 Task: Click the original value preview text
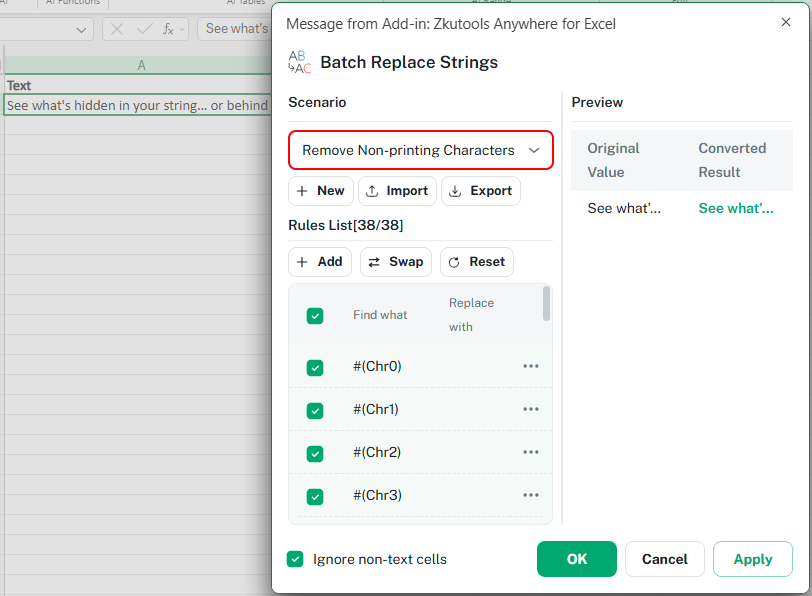pyautogui.click(x=624, y=208)
